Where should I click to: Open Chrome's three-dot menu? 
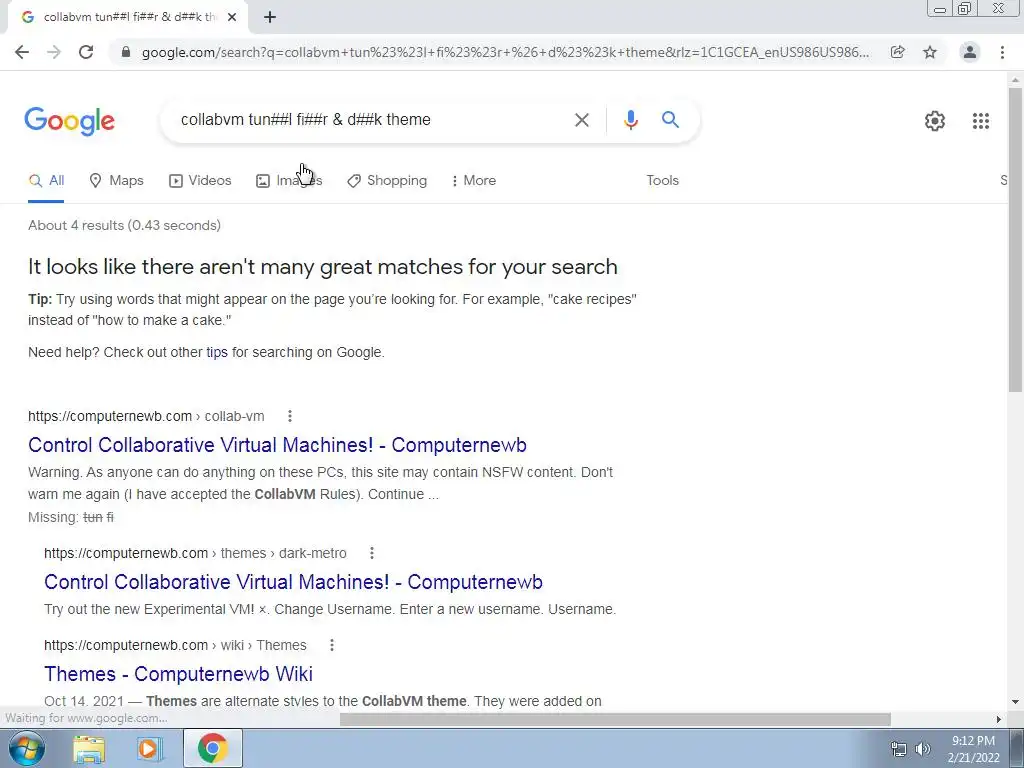(1002, 52)
